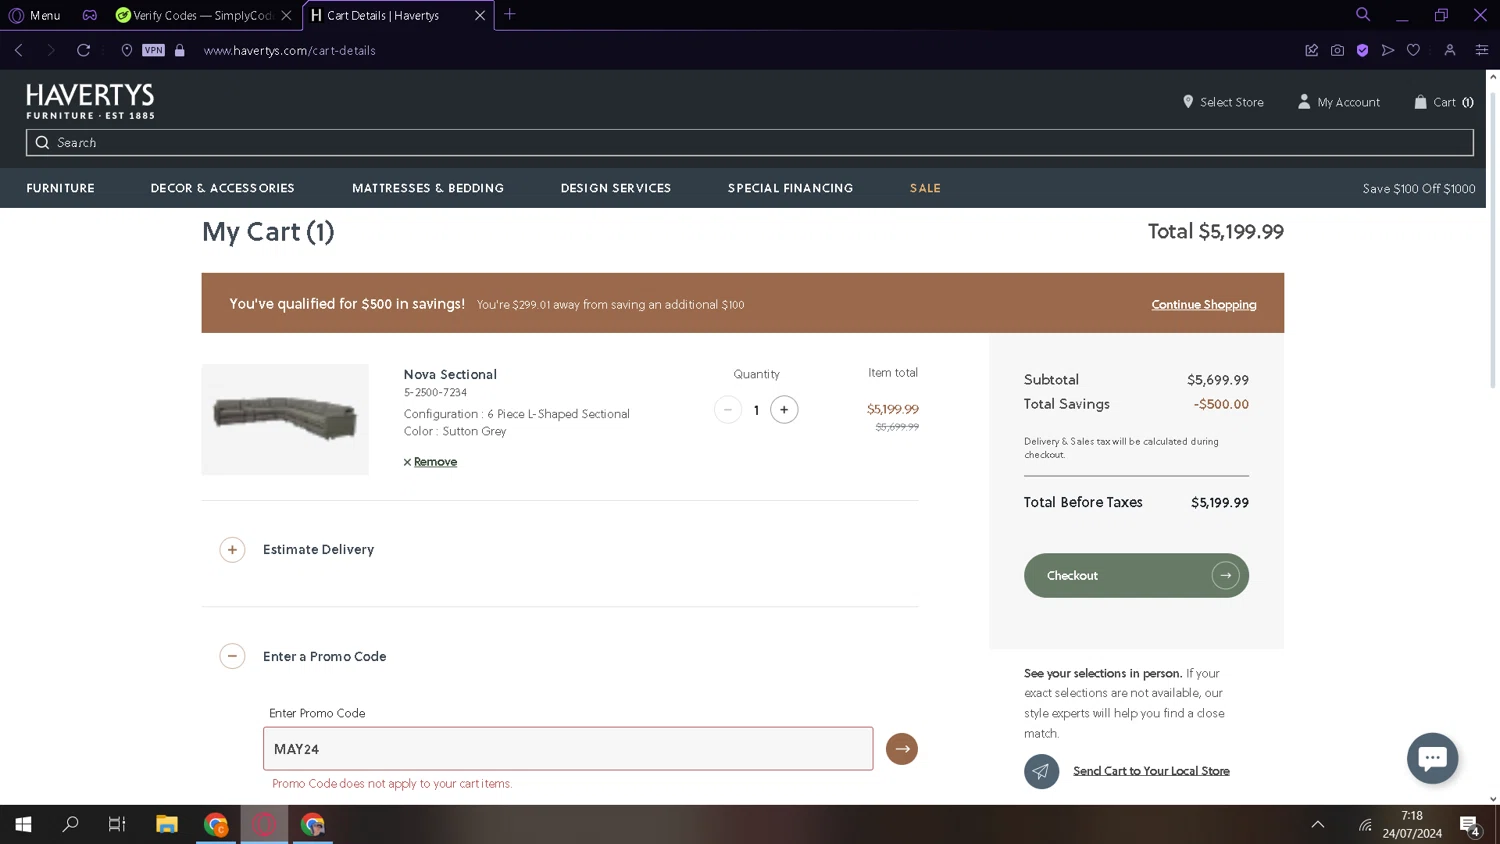Click the send flow arrow icon in toolbar

[x=1388, y=50]
